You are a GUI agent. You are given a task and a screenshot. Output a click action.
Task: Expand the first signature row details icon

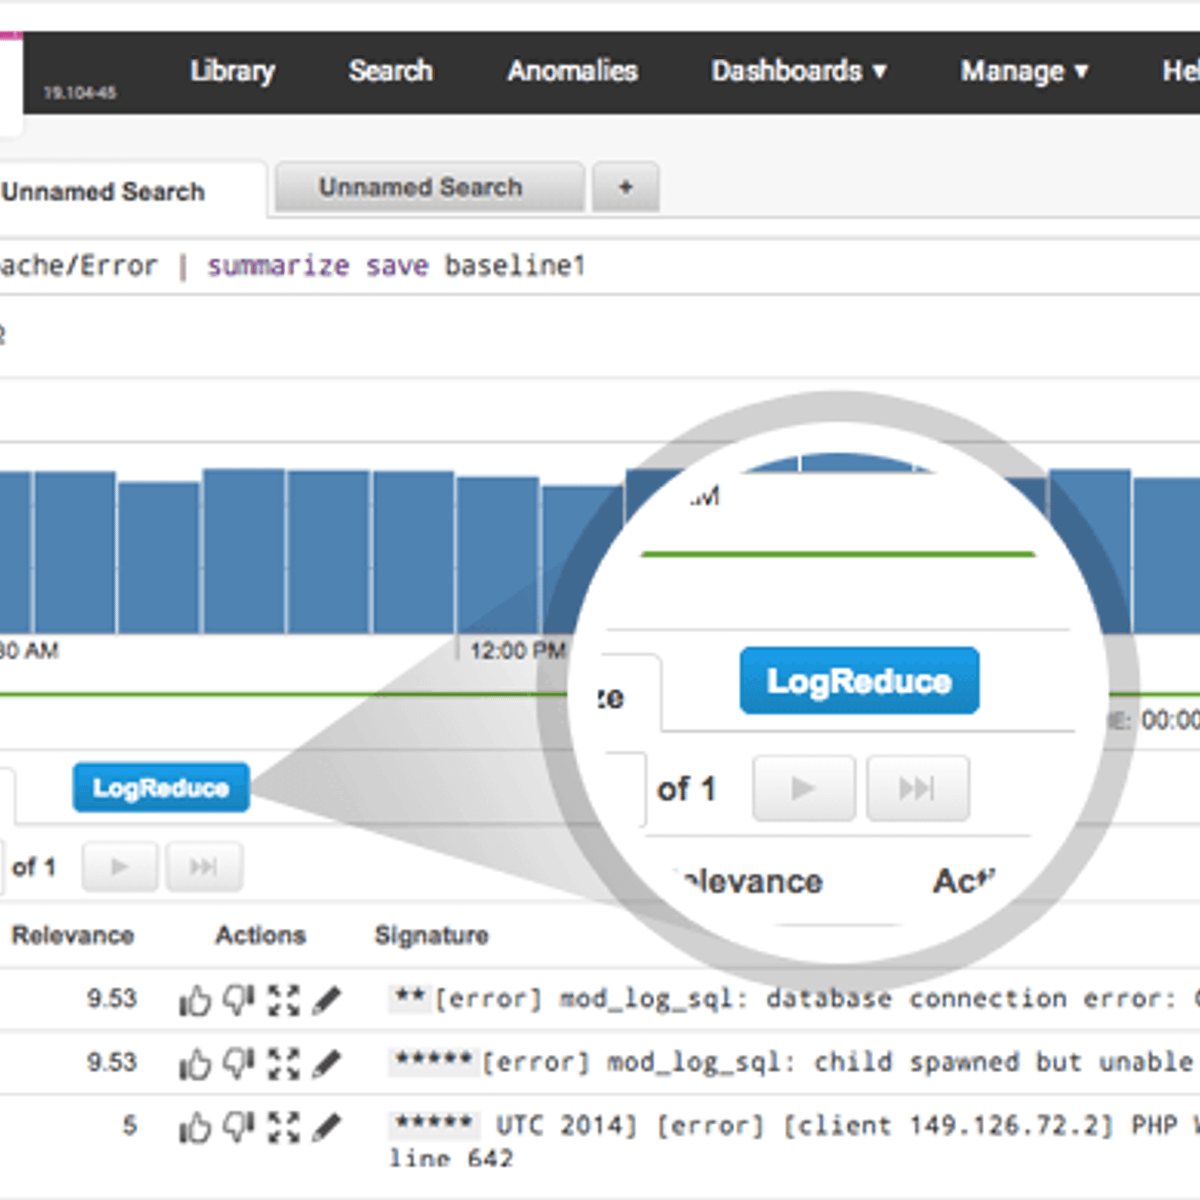click(x=283, y=1000)
